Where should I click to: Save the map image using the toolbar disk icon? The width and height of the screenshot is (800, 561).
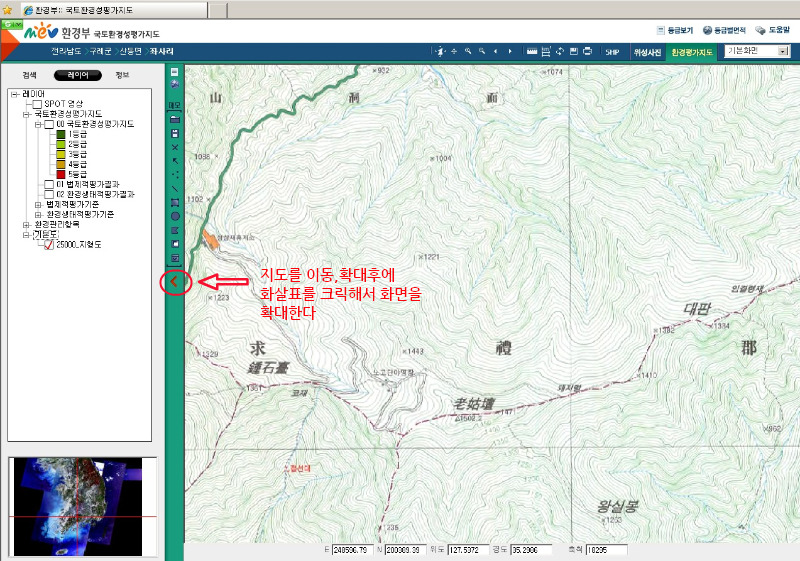[x=573, y=52]
